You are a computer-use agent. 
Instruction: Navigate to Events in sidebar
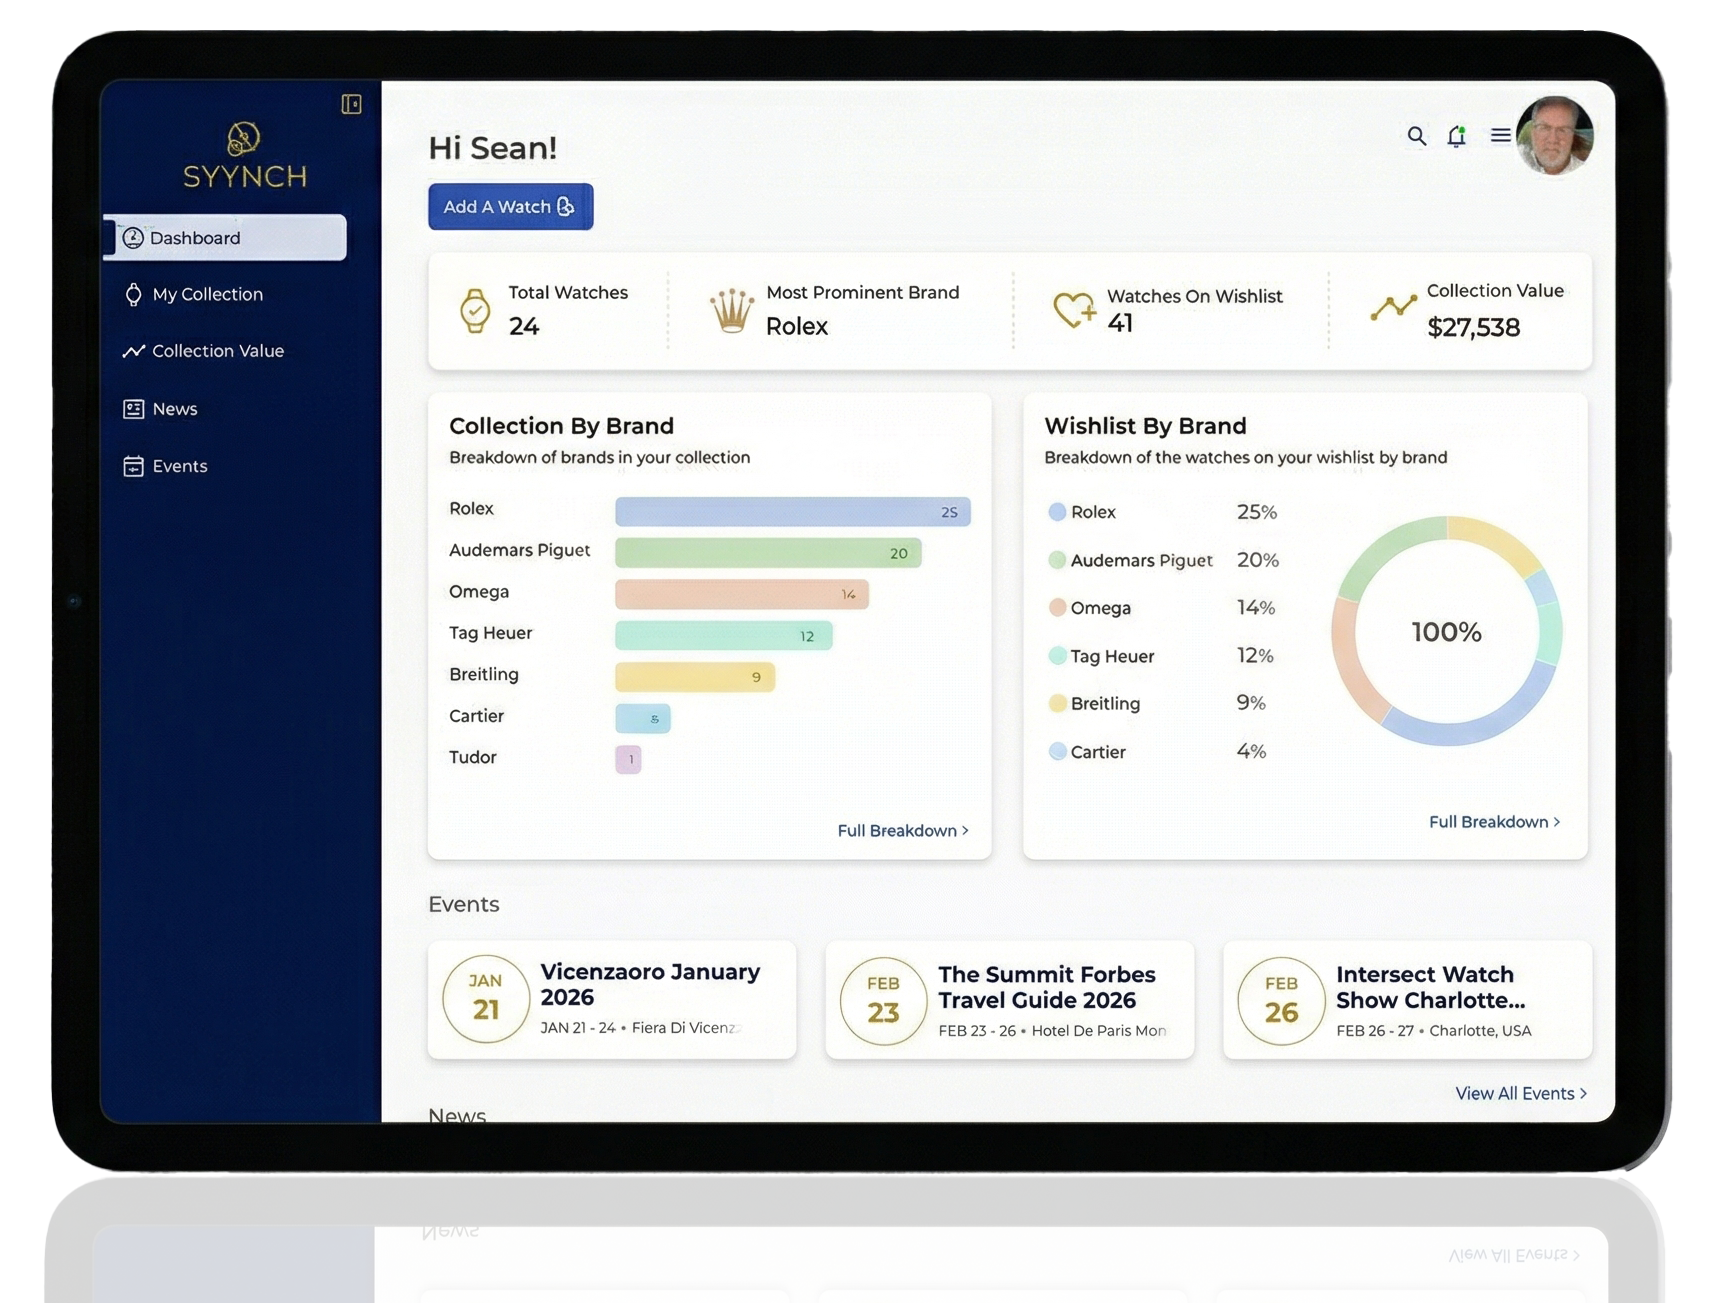pos(179,466)
